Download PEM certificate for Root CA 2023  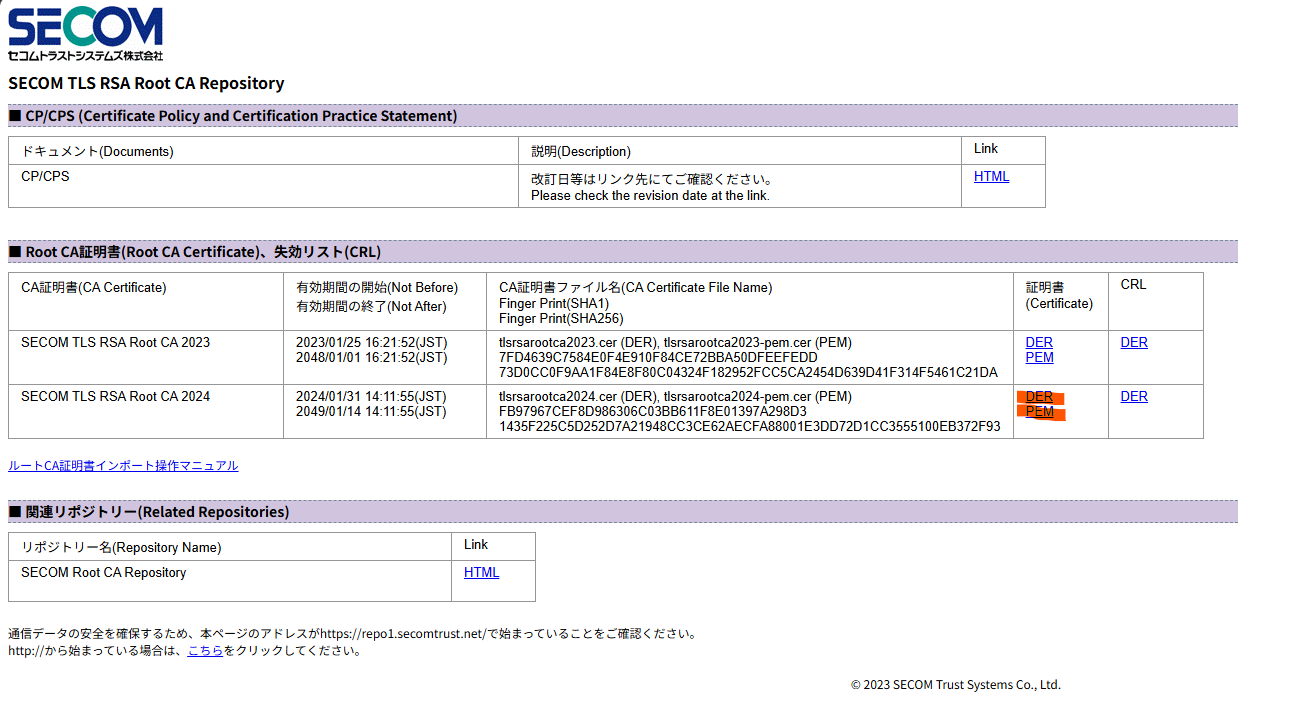1039,357
